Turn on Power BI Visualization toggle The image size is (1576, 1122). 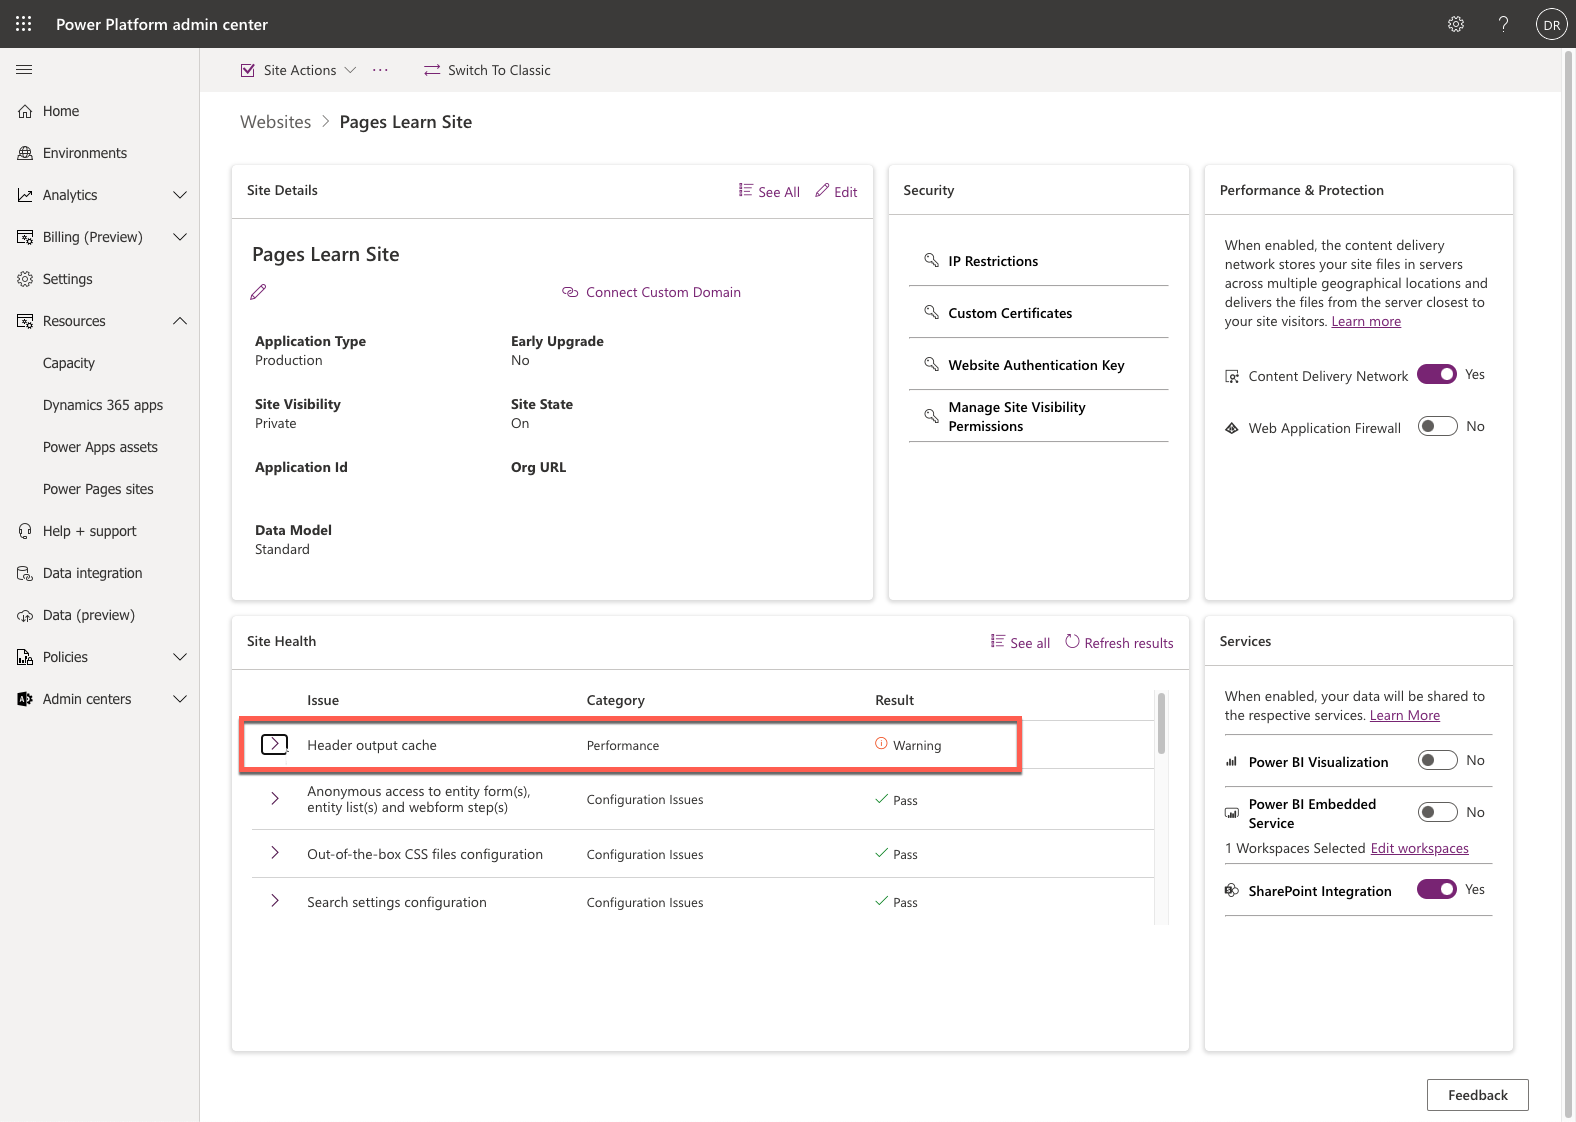point(1437,760)
